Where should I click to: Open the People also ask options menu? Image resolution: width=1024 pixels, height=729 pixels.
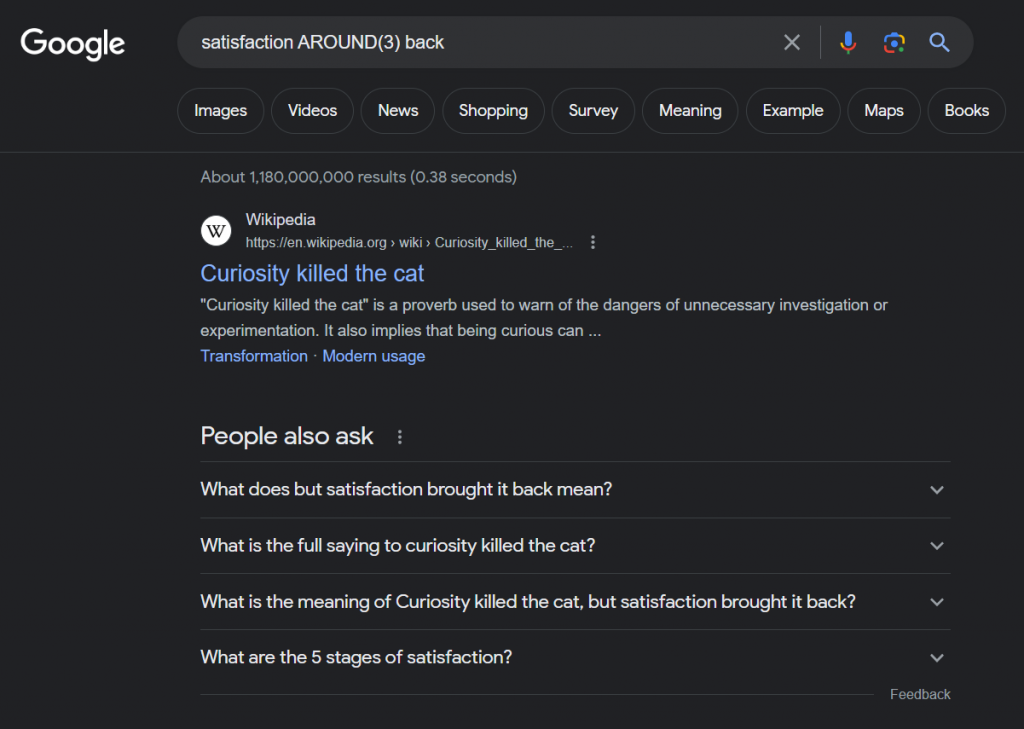pos(400,437)
